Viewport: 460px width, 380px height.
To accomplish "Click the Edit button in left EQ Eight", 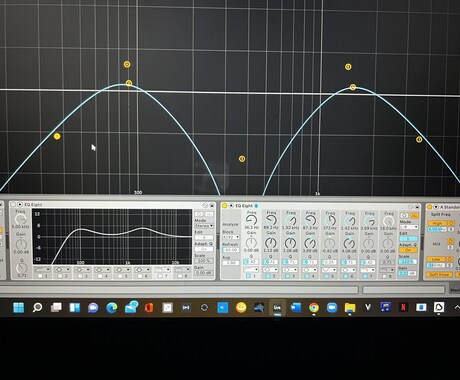I will [x=204, y=237].
